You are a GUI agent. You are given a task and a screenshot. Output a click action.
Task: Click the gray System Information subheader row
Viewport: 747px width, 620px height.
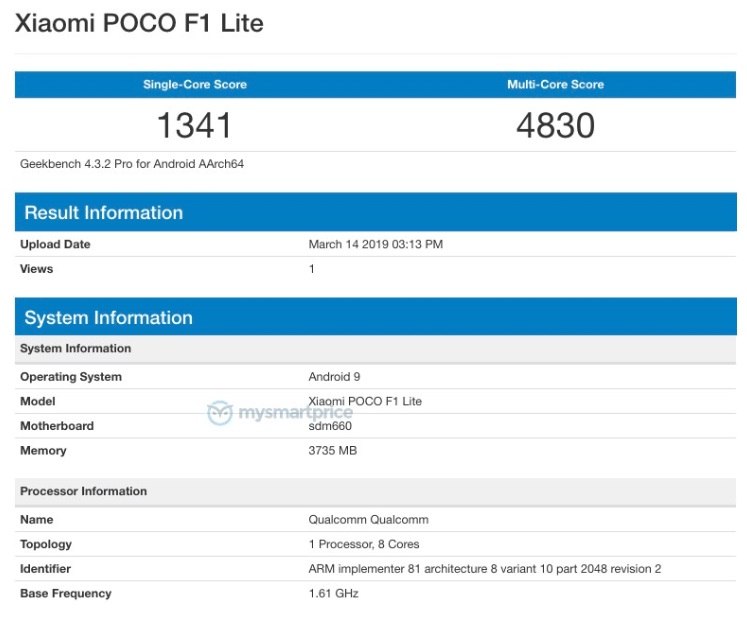[x=376, y=348]
